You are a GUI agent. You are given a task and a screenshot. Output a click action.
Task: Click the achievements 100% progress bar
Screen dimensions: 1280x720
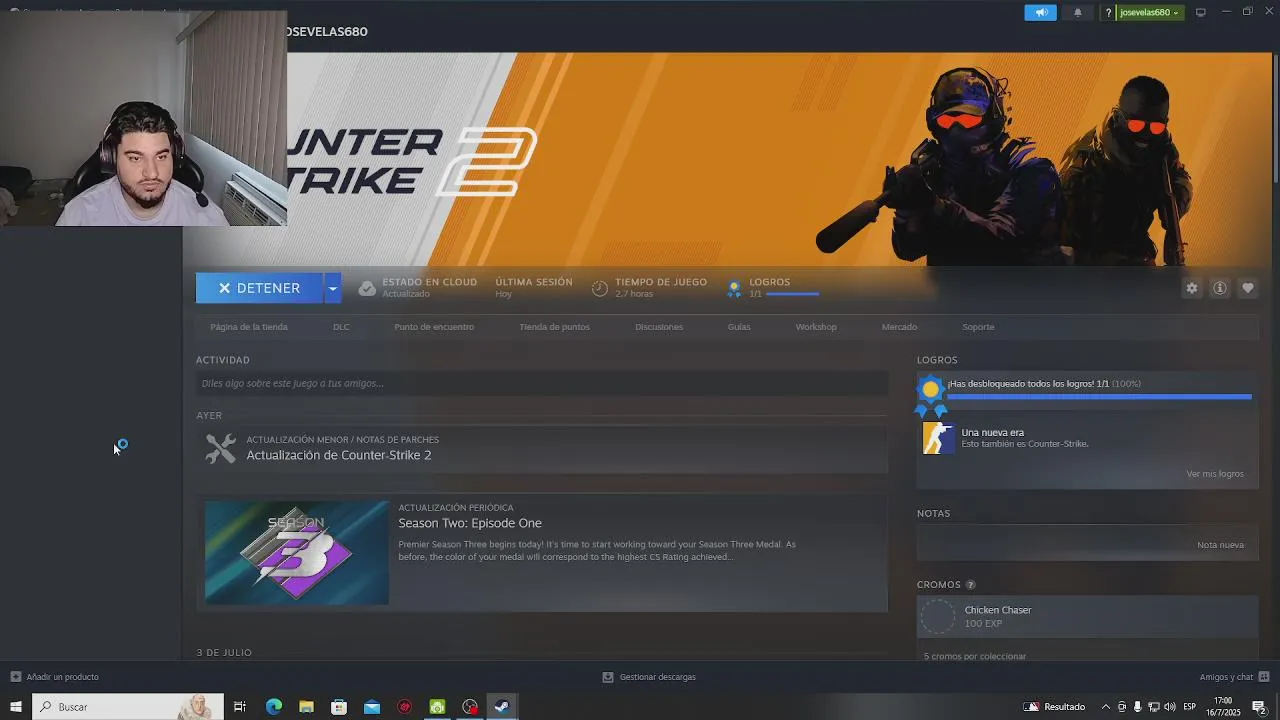(x=1099, y=397)
